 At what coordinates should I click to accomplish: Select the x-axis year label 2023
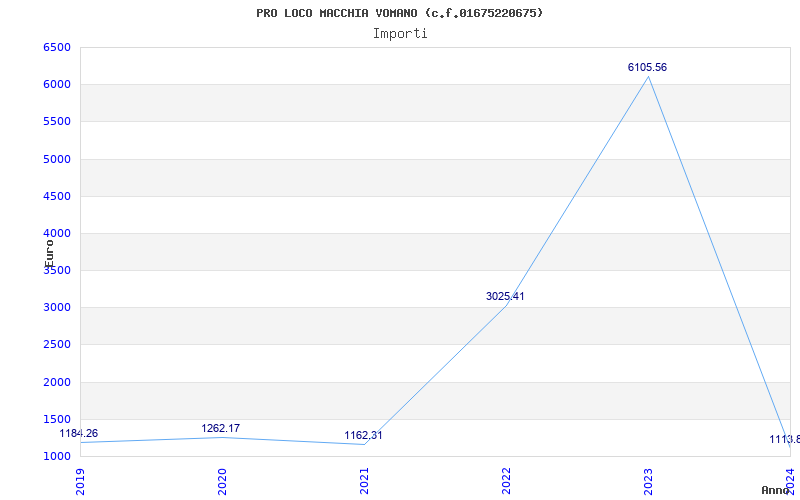click(648, 481)
